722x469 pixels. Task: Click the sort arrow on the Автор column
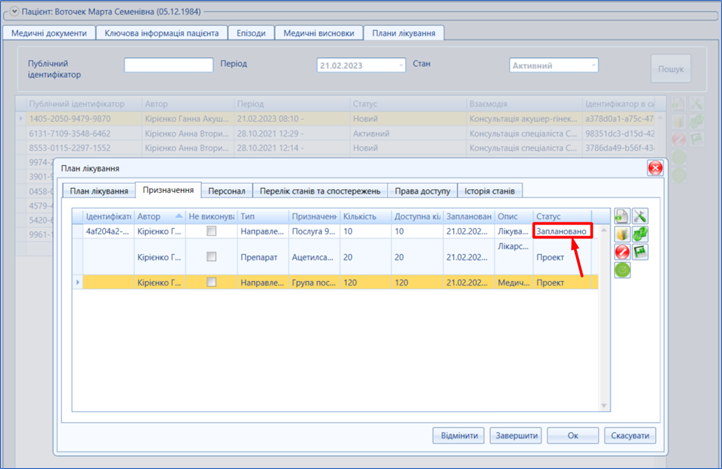tap(179, 216)
